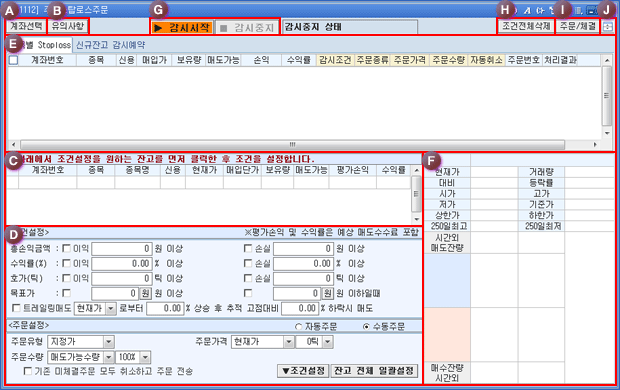Click the 평가손익 column header in balance list

point(353,170)
